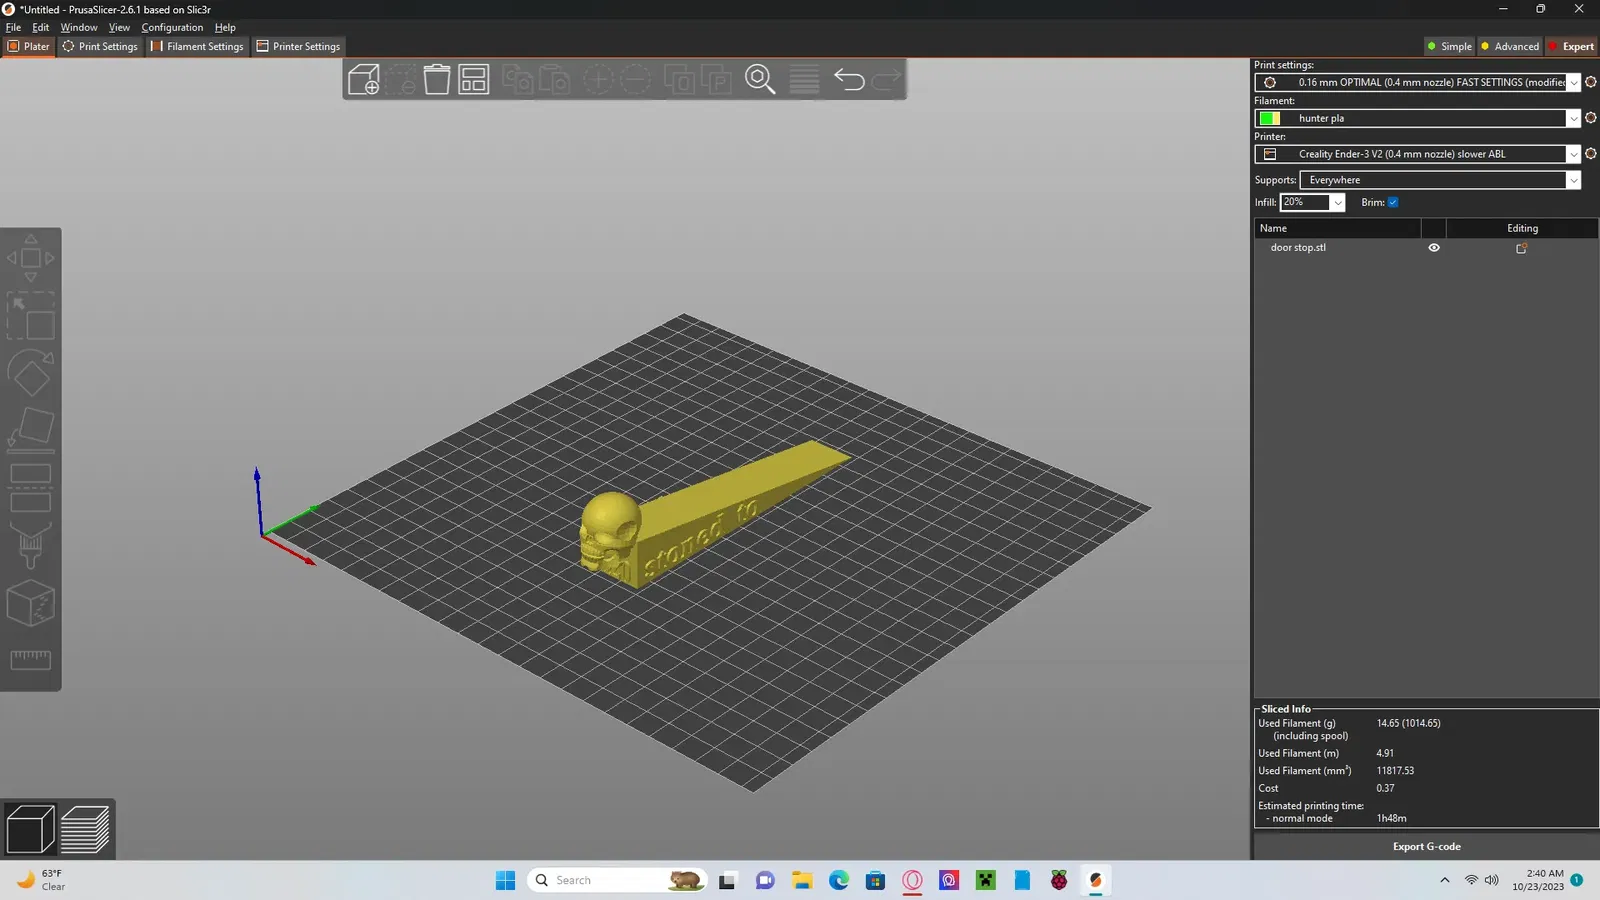1600x900 pixels.
Task: Select the Paint-on supports tool
Action: click(31, 545)
